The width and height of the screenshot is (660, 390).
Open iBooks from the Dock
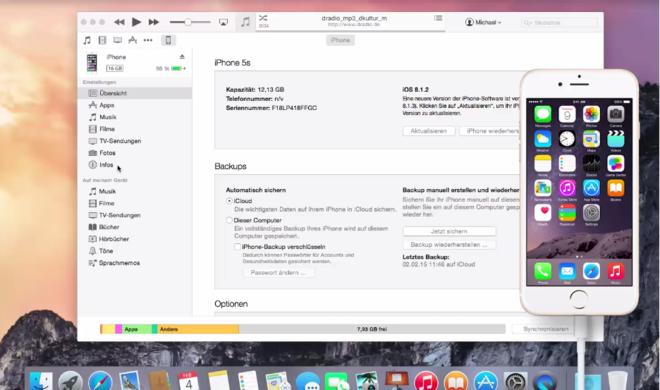click(455, 381)
